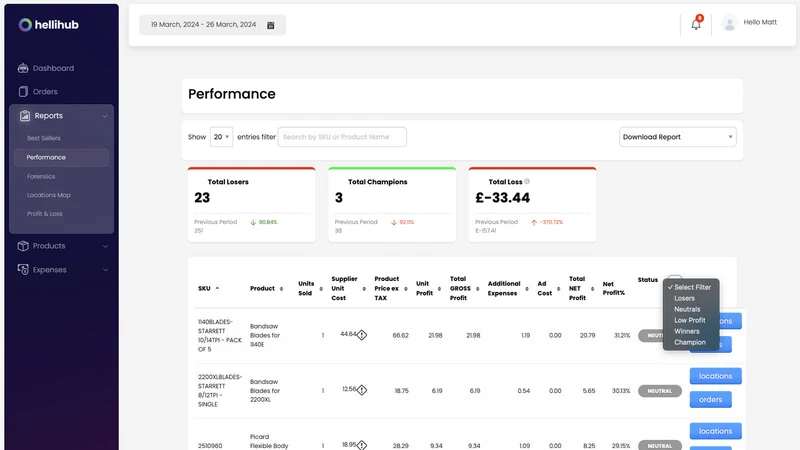Sort by the SKU column arrow

pos(217,288)
